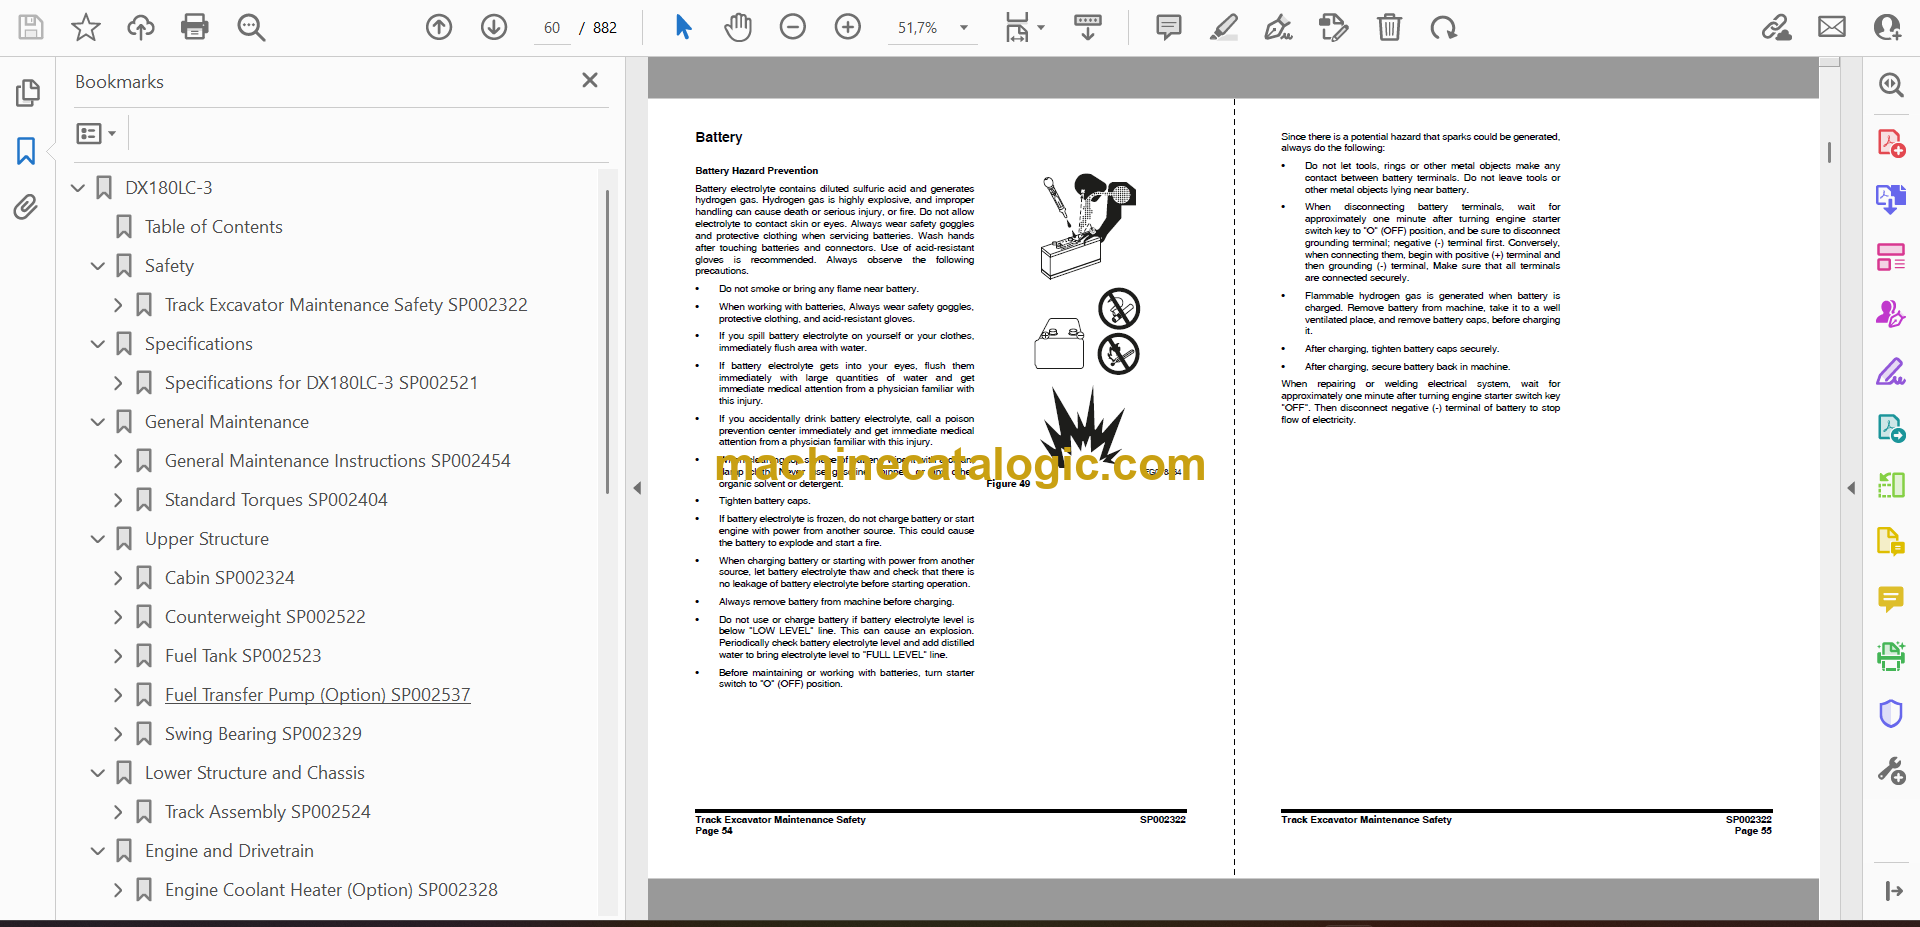1920x927 pixels.
Task: Collapse the DX180LC-3 bookmark tree
Action: (78, 188)
